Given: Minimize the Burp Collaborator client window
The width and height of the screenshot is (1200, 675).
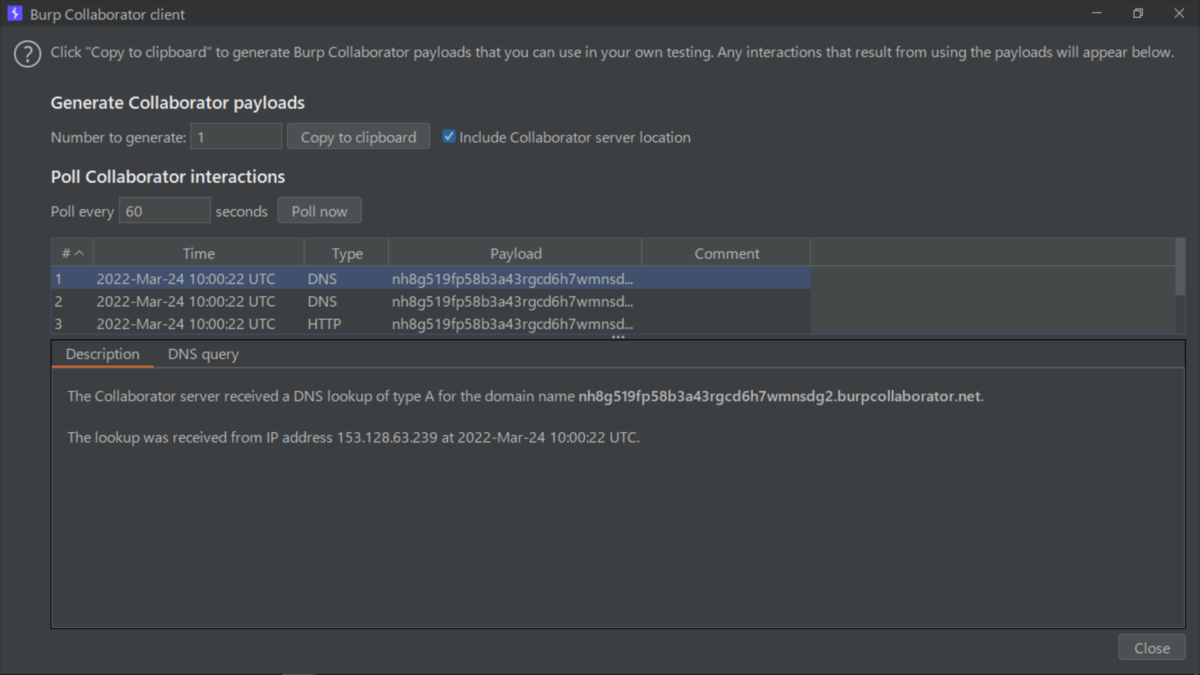Looking at the screenshot, I should coord(1097,14).
